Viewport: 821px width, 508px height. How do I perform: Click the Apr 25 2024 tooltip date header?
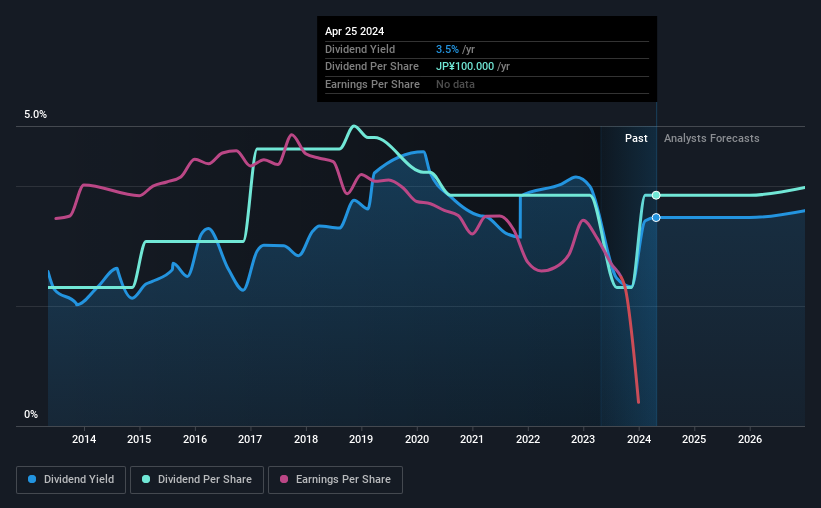354,31
